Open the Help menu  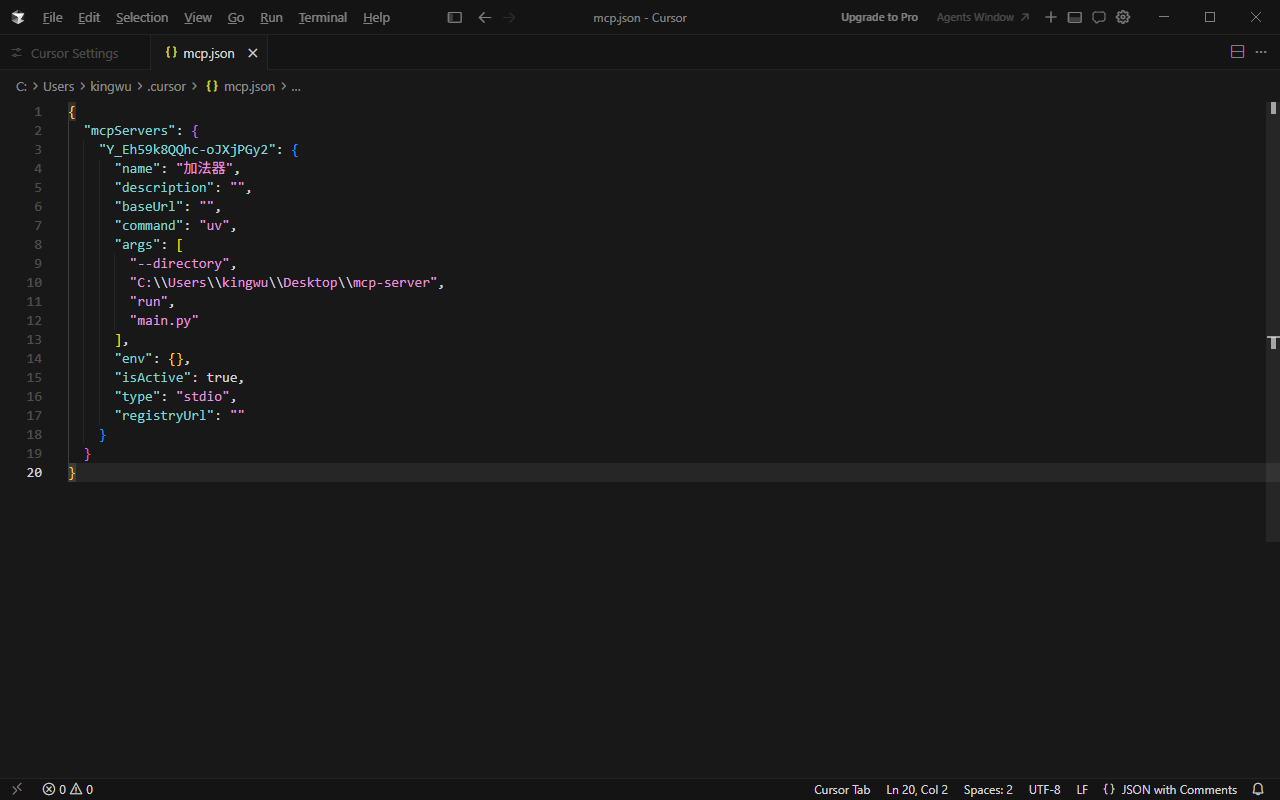coord(376,17)
